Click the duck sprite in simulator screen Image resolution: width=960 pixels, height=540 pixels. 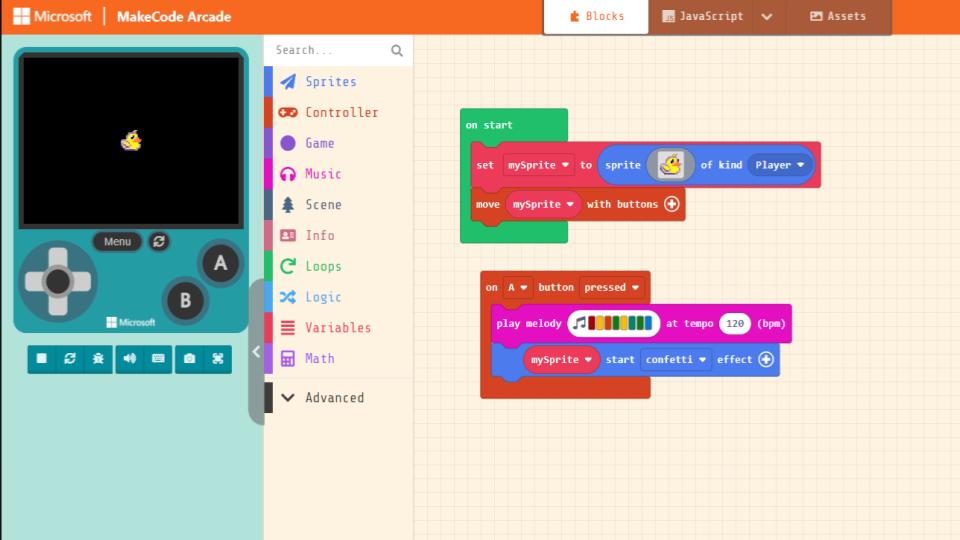click(x=131, y=141)
